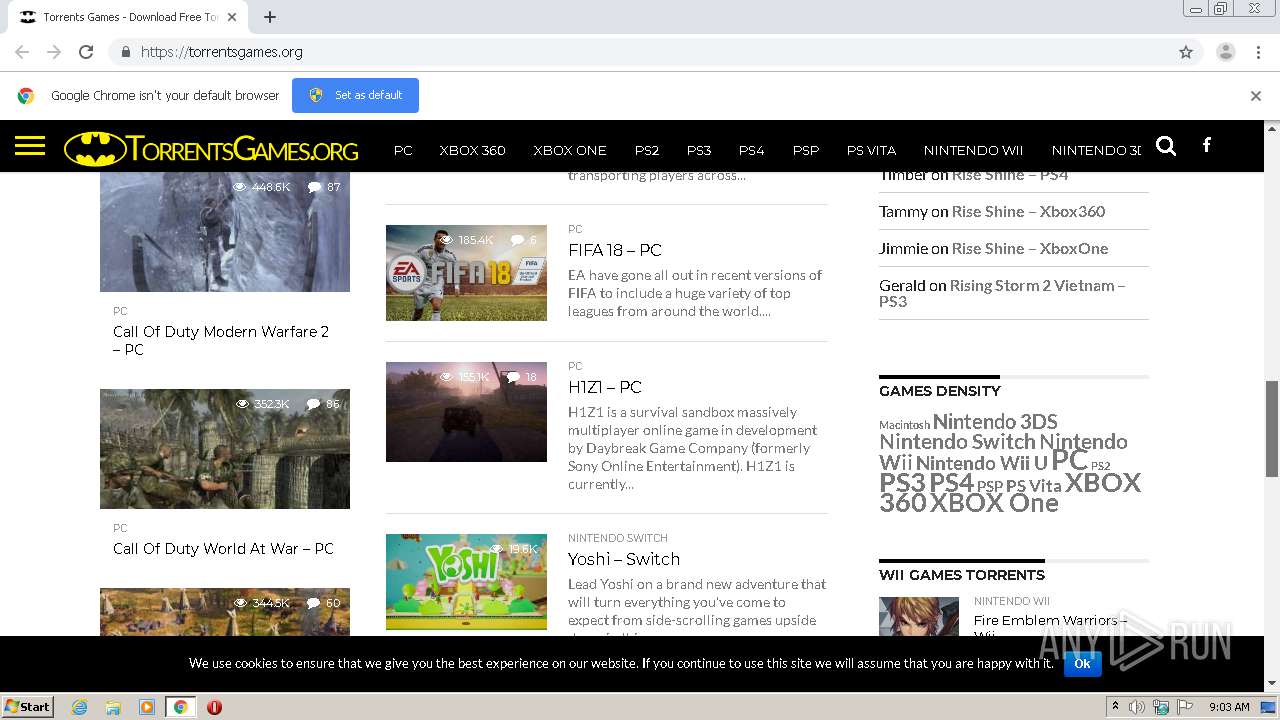Click the page vertical scrollbar thumb
Image resolution: width=1280 pixels, height=720 pixels.
click(1272, 428)
